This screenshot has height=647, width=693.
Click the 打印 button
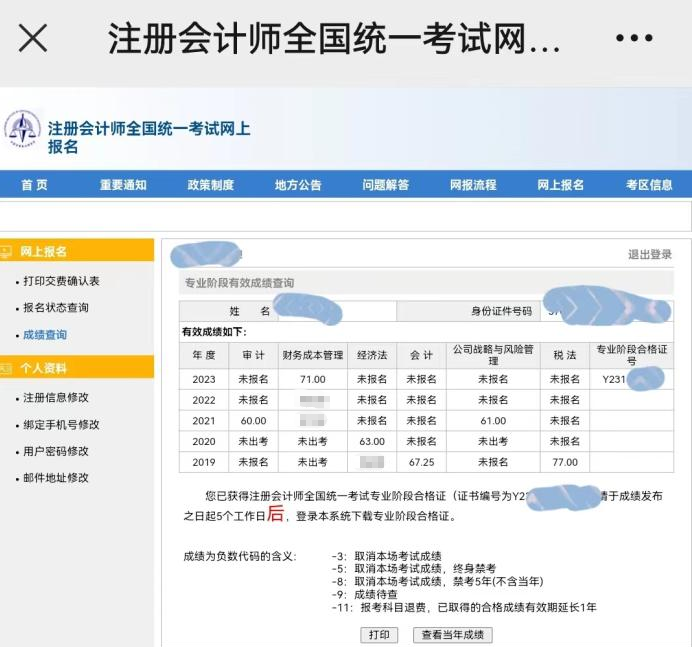pyautogui.click(x=379, y=635)
